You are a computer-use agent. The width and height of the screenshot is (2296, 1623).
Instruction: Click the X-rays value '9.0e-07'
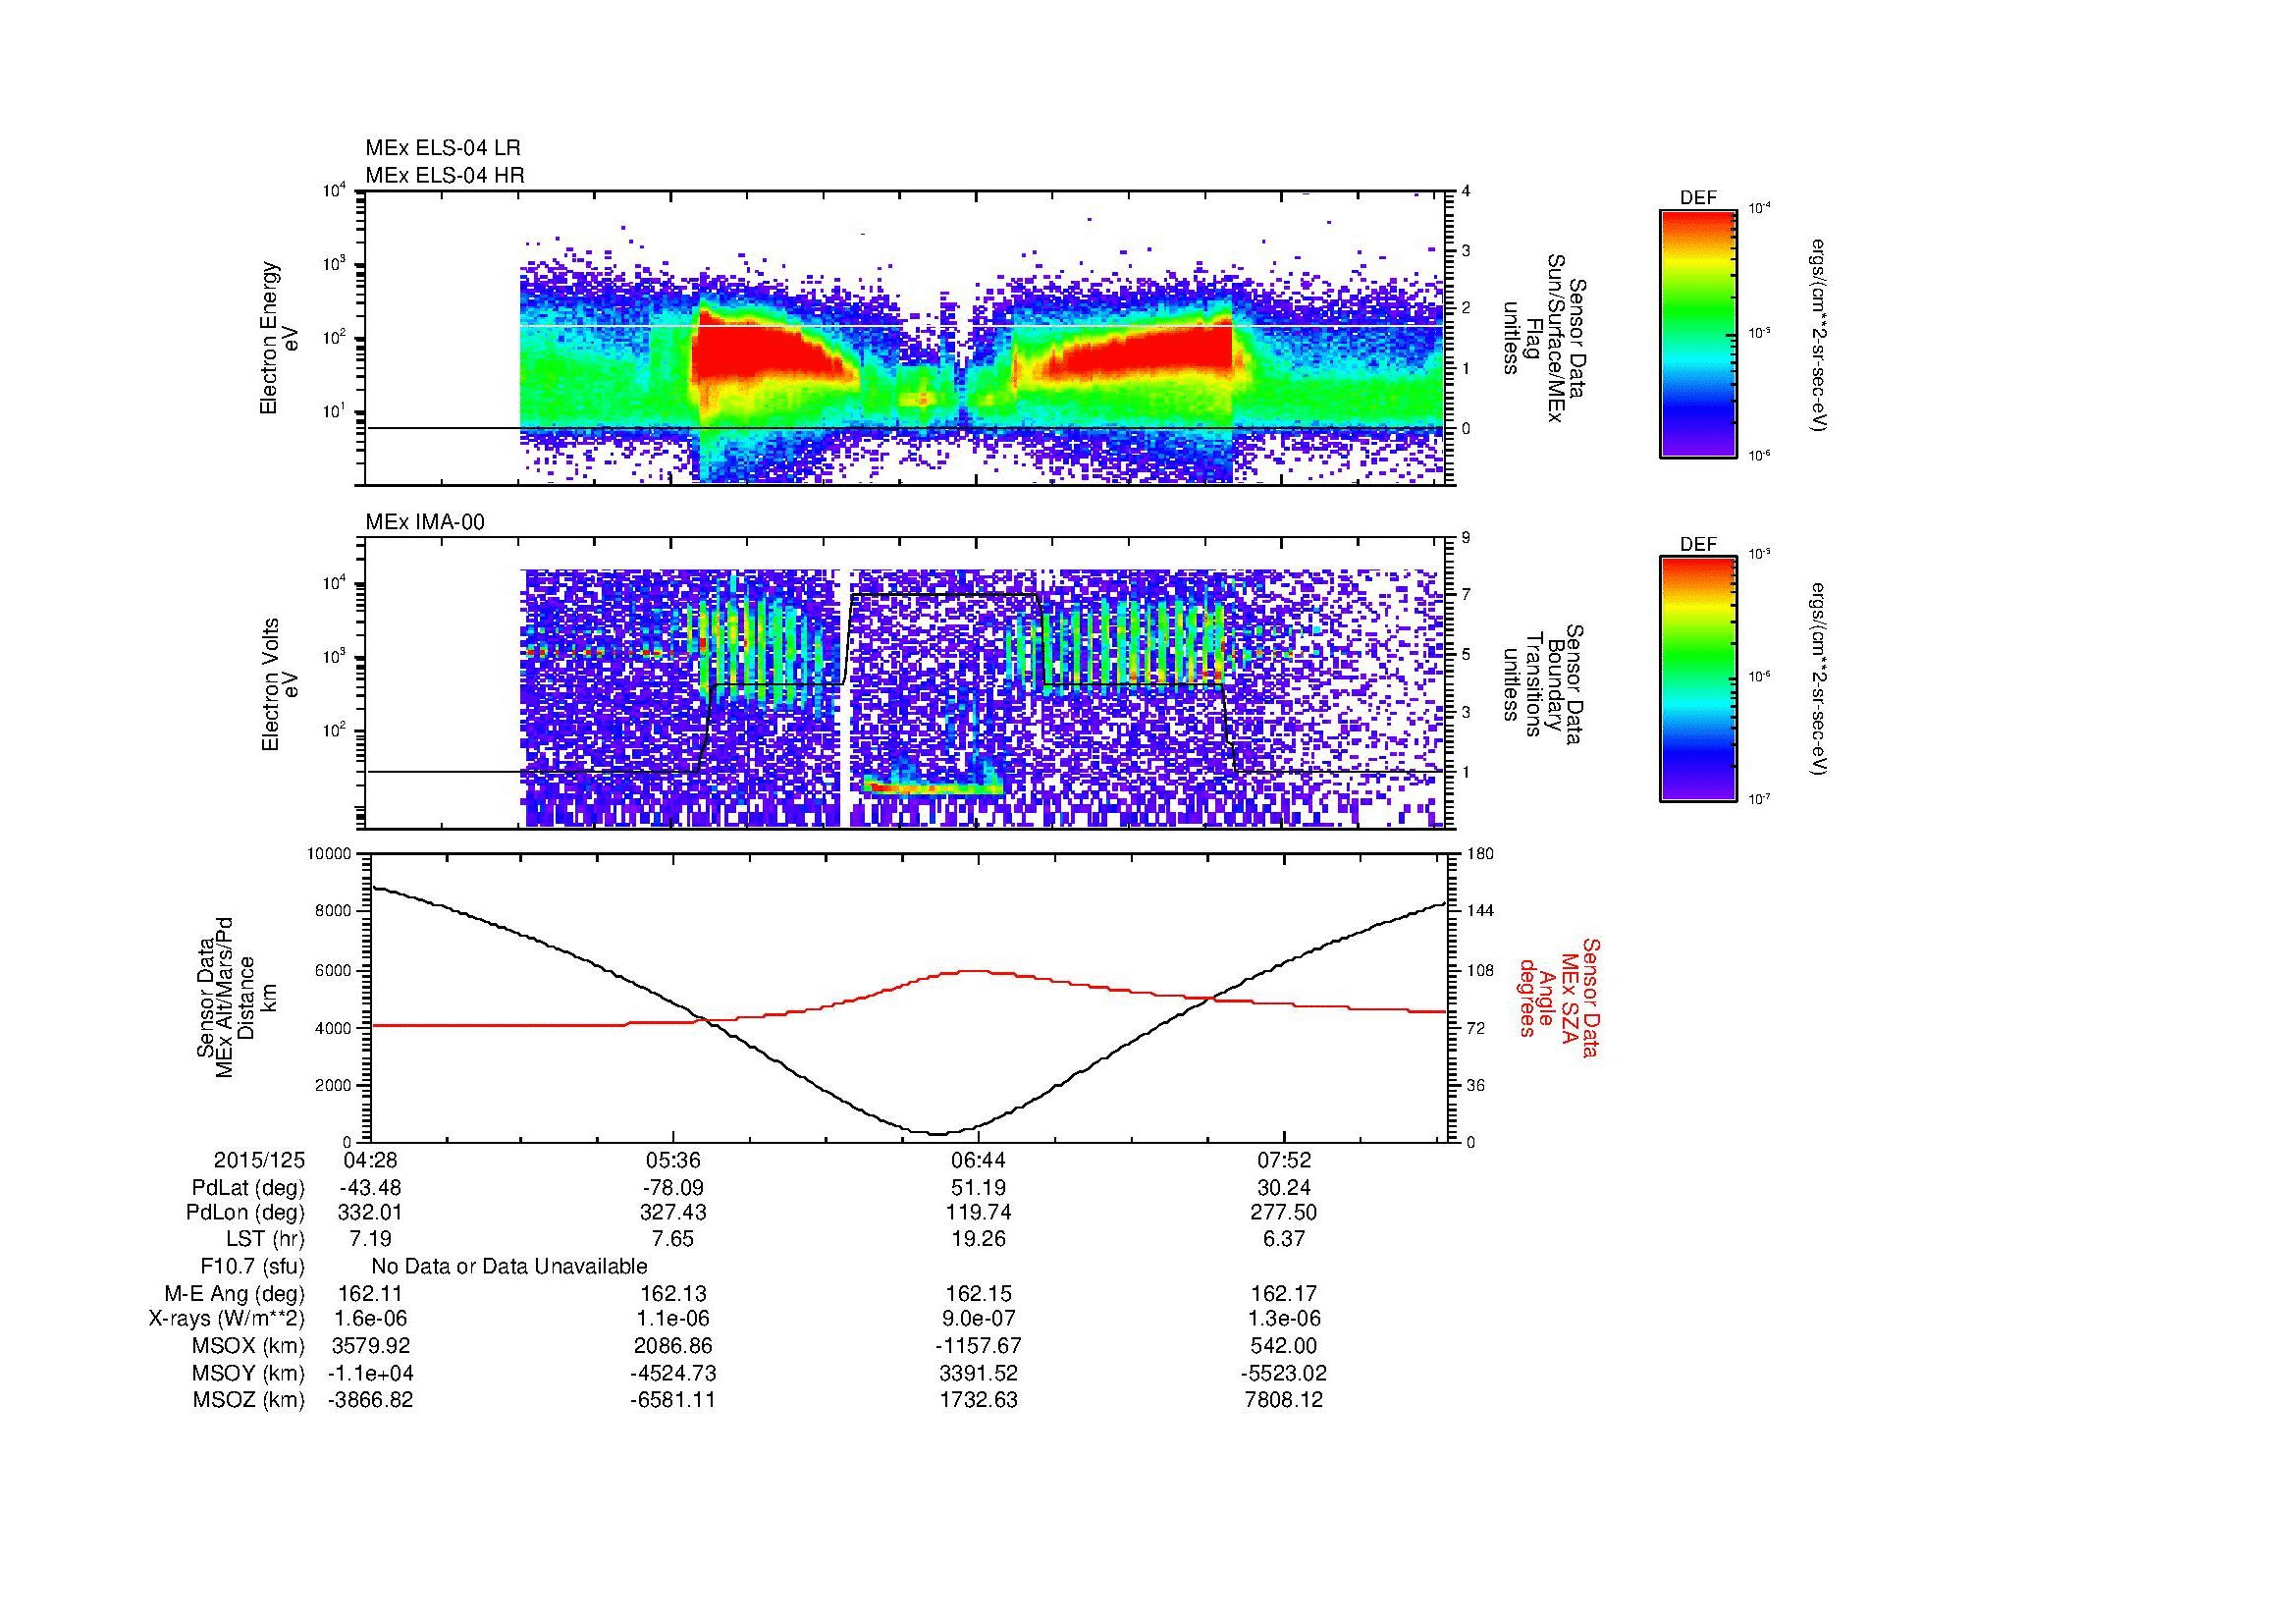click(978, 1320)
